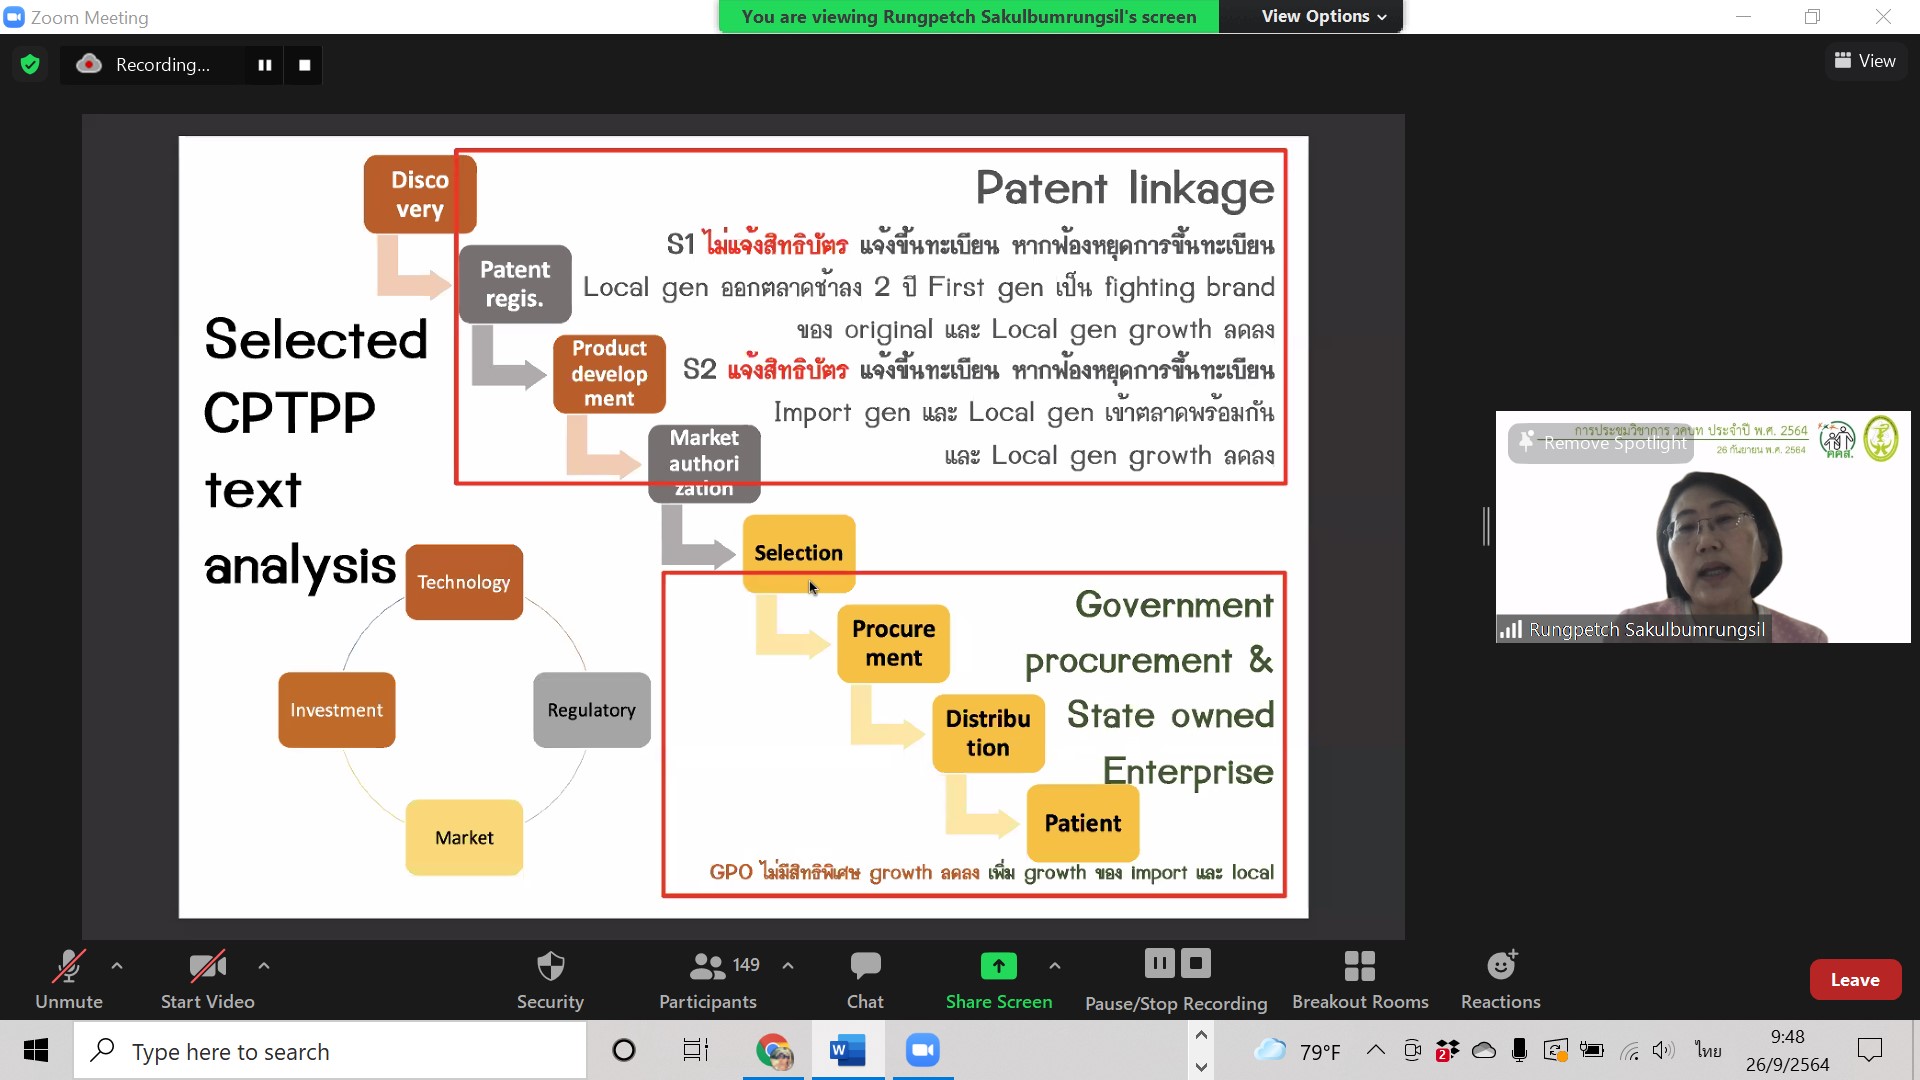1920x1080 pixels.
Task: Expand the arrow next to Participants
Action: coord(788,966)
